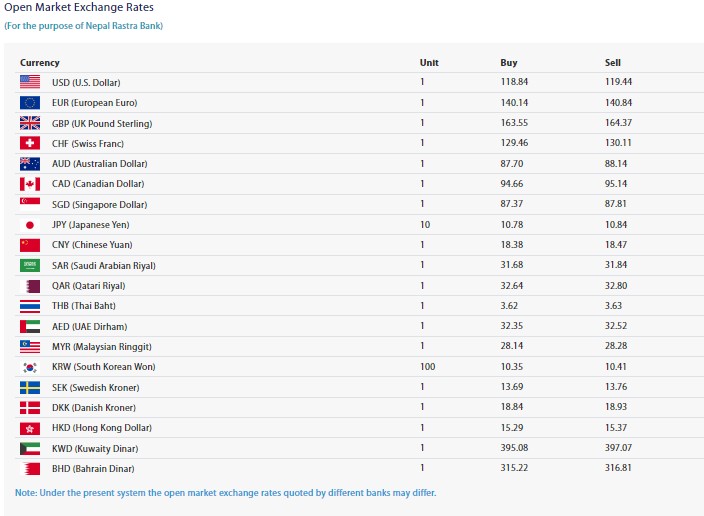Viewport: 704px width, 516px height.
Task: Select the Swedish flag icon
Action: tap(30, 387)
